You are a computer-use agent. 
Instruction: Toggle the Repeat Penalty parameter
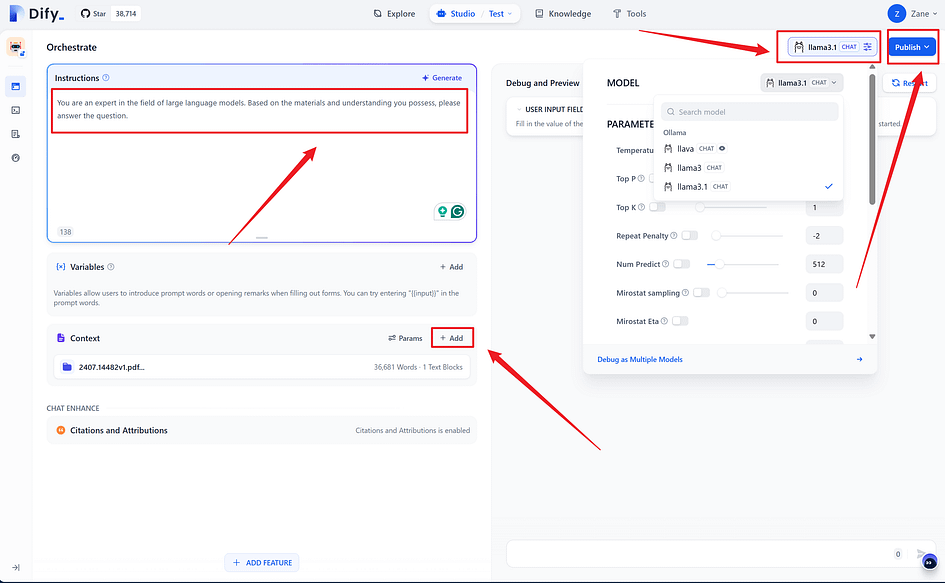pos(689,235)
